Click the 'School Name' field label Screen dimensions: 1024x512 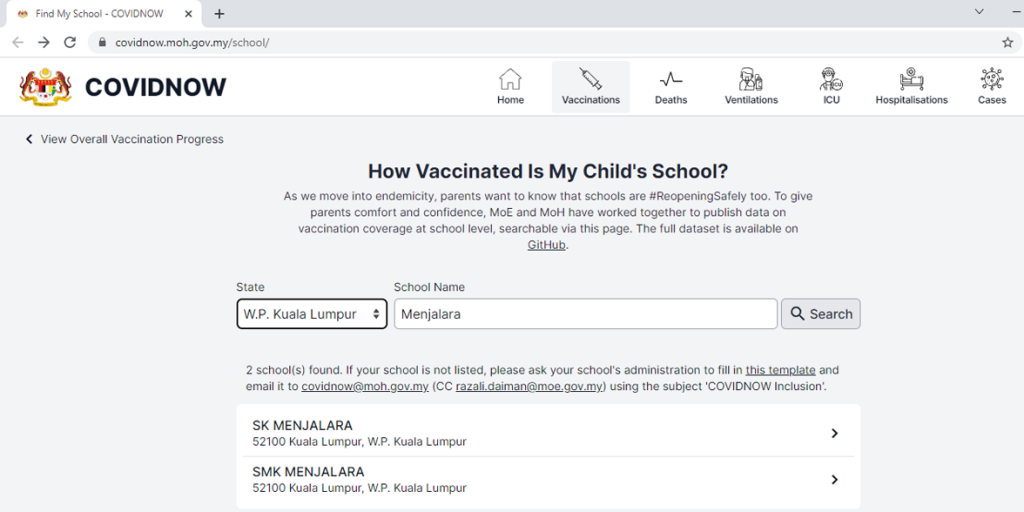[x=429, y=287]
